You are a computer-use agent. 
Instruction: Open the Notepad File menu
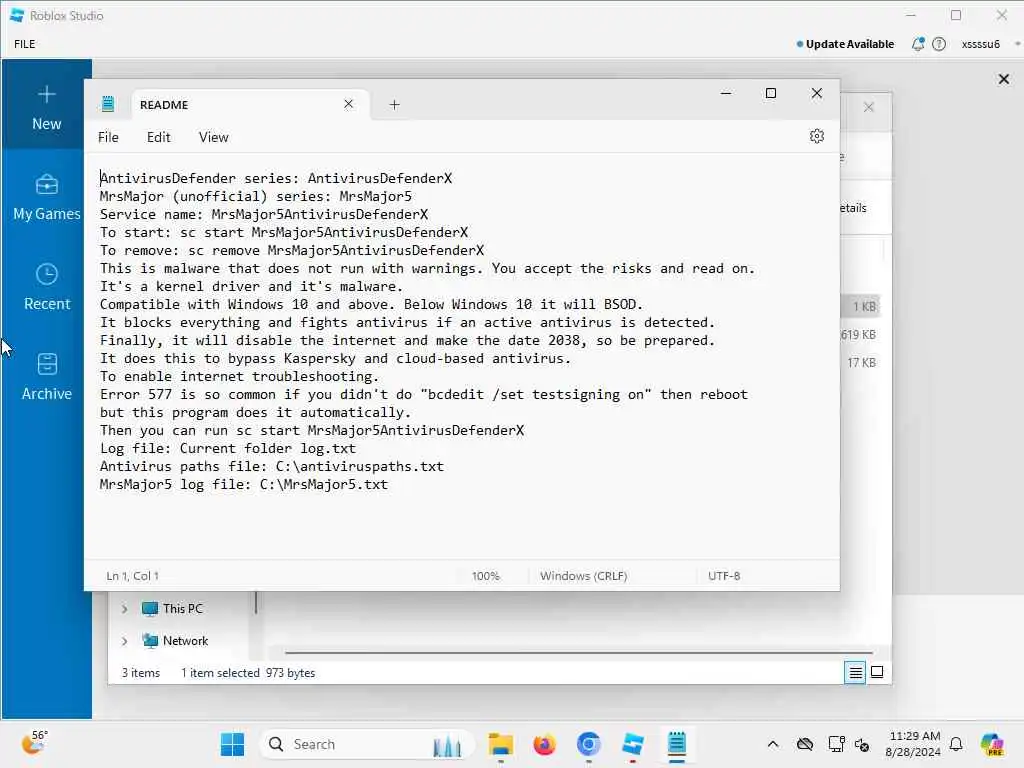[x=108, y=137]
